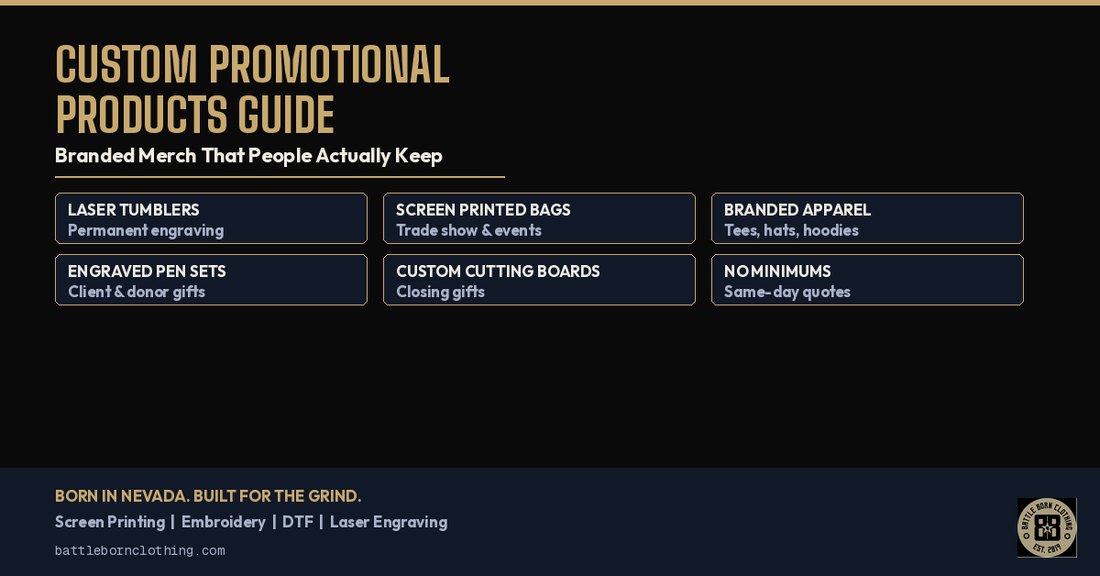Click the Born in Nevada tagline
This screenshot has width=1100, height=576.
208,496
